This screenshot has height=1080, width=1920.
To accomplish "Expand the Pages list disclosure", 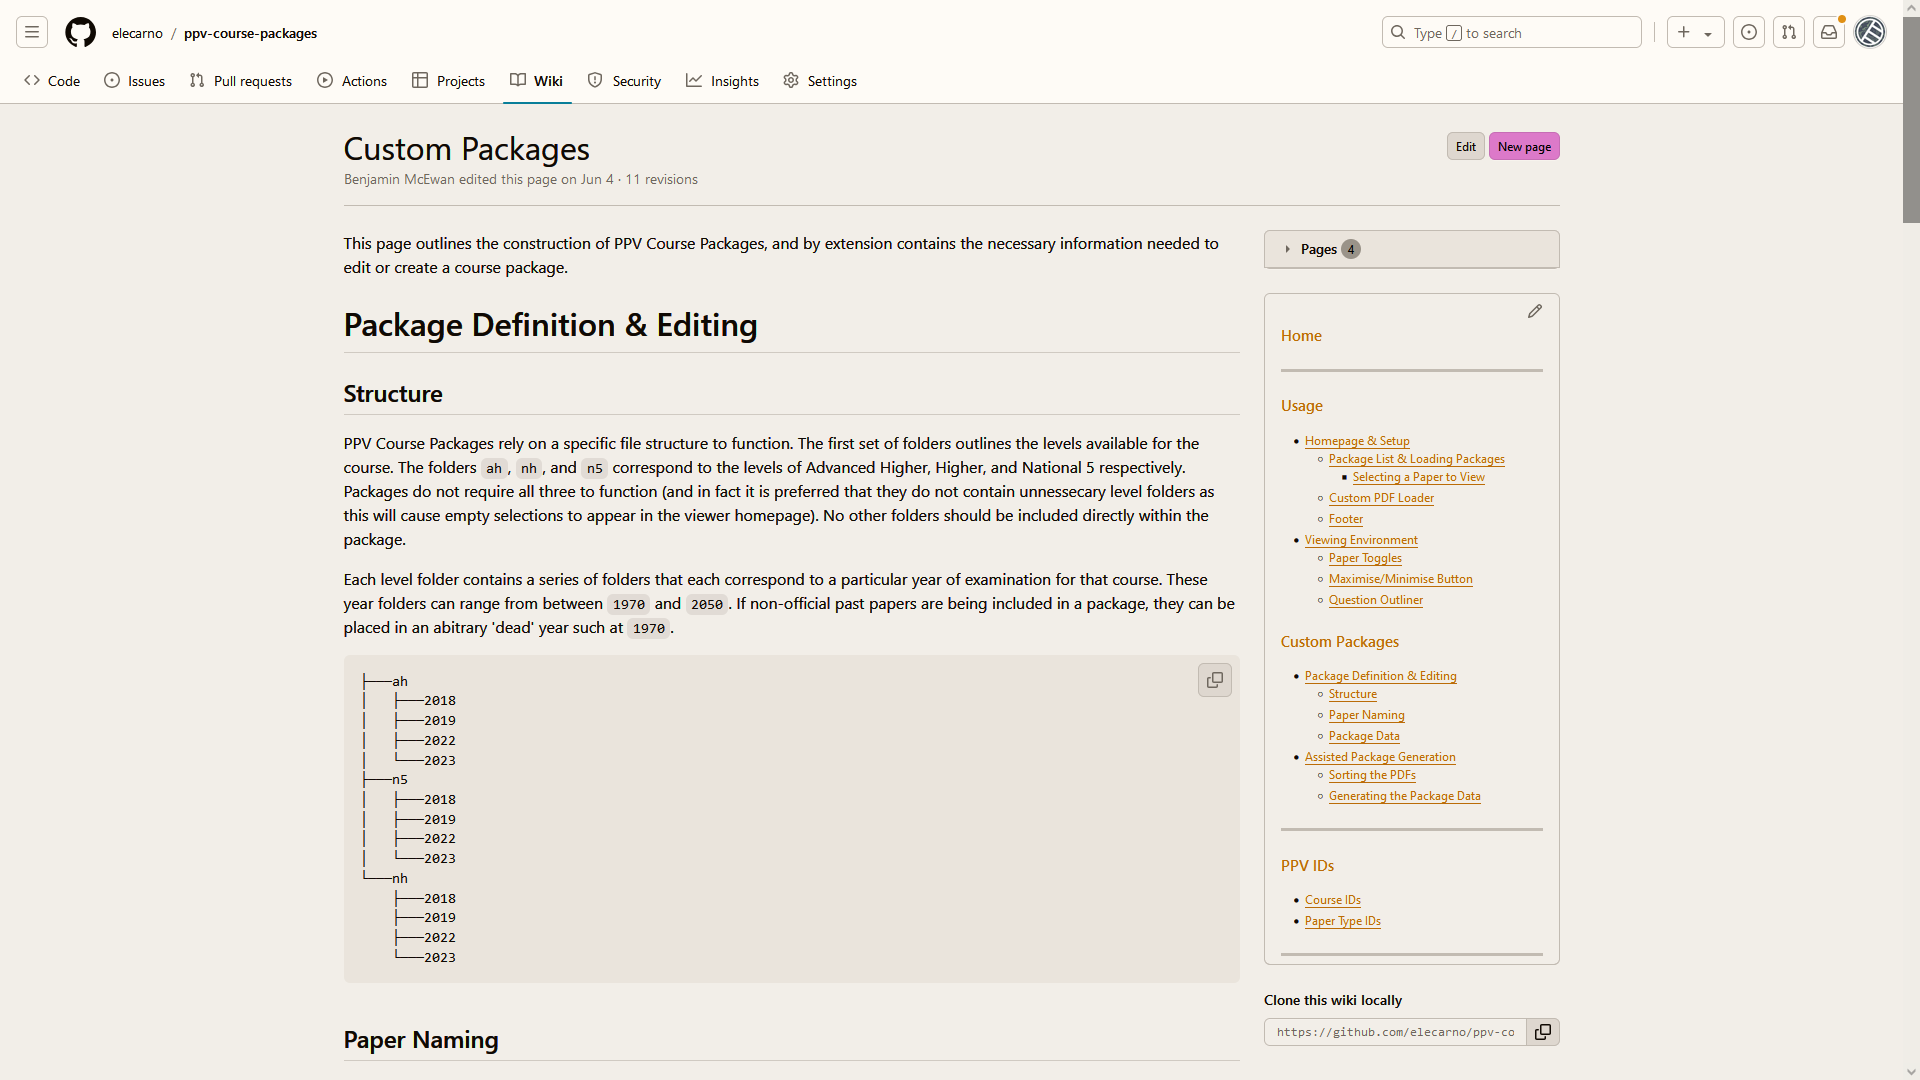I will click(x=1411, y=249).
